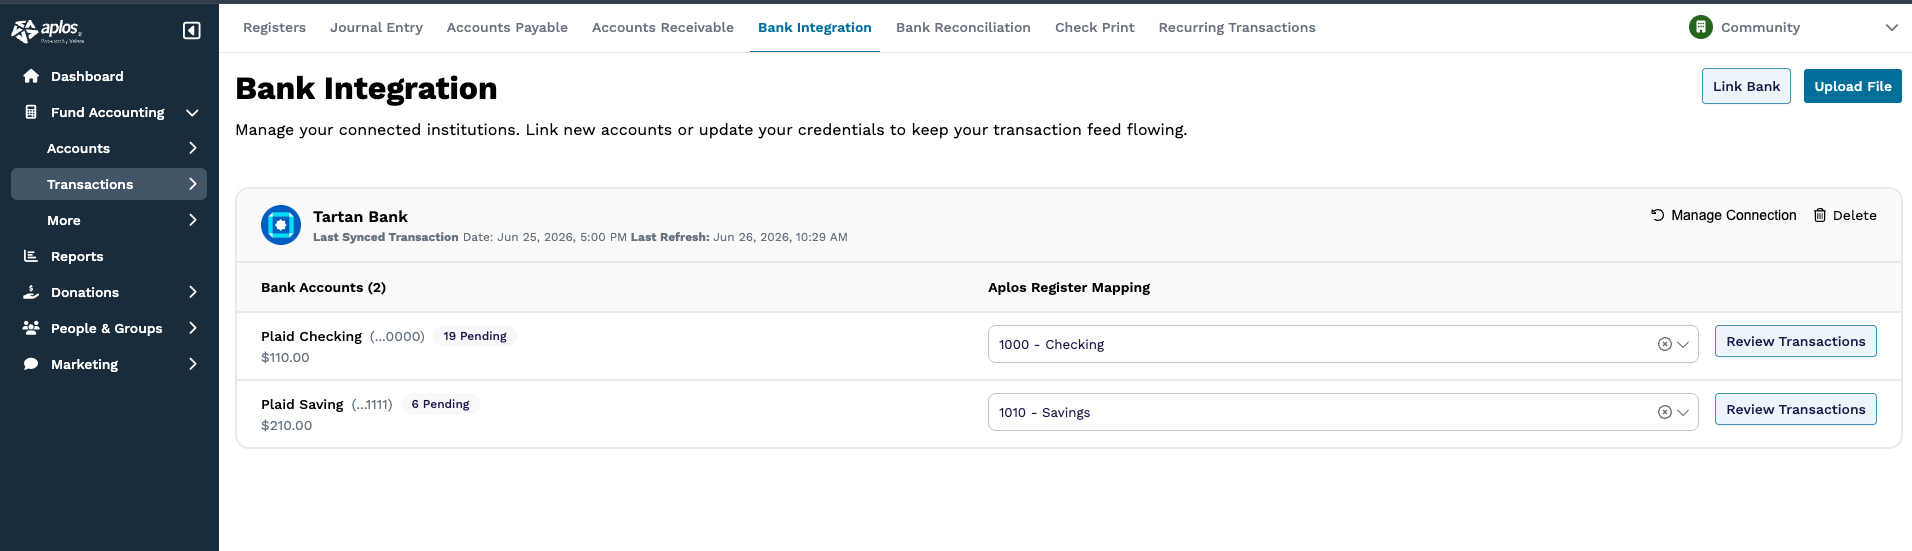The width and height of the screenshot is (1912, 551).
Task: Expand the People & Groups arrow
Action: (x=193, y=328)
